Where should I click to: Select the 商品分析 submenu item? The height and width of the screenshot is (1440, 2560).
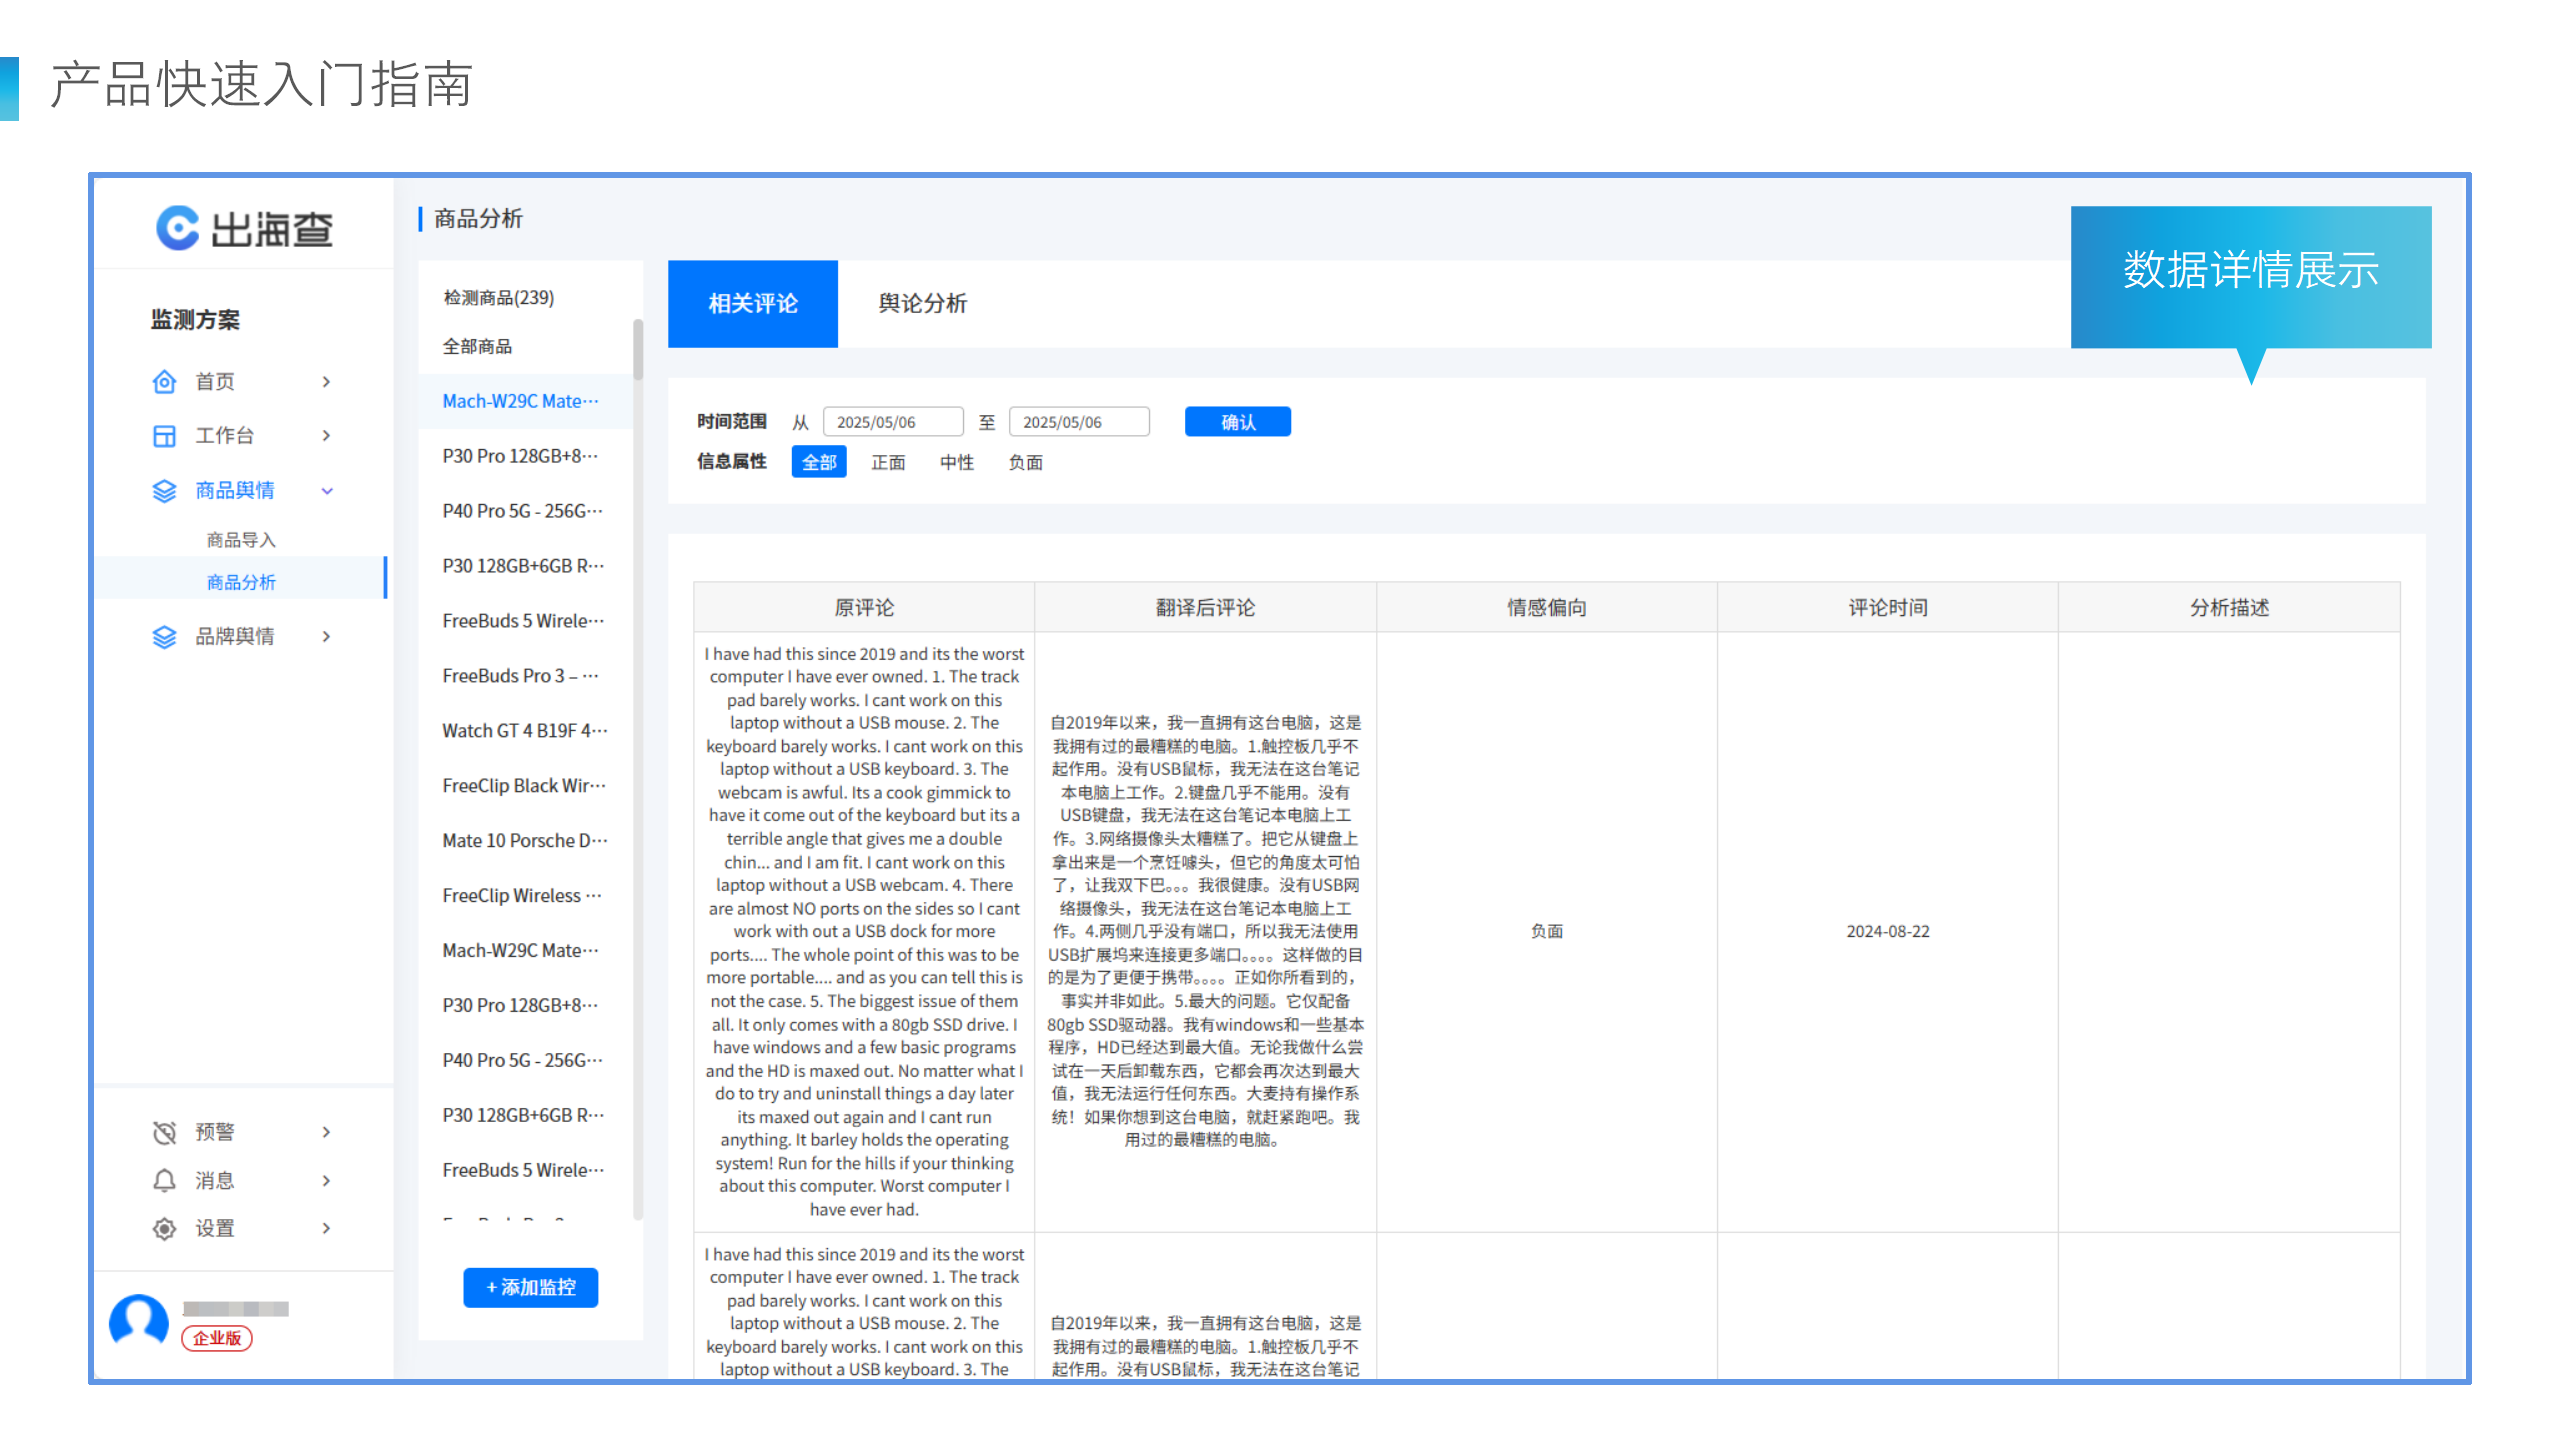tap(241, 582)
